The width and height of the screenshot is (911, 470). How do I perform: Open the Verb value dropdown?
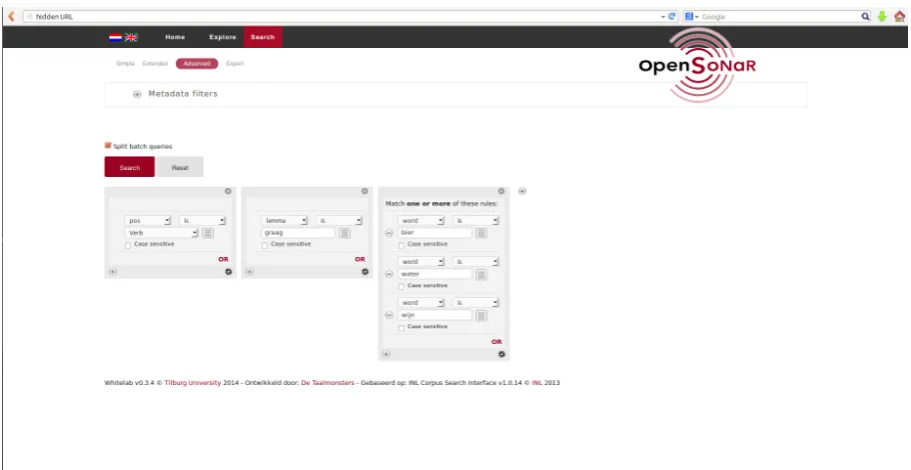click(162, 233)
